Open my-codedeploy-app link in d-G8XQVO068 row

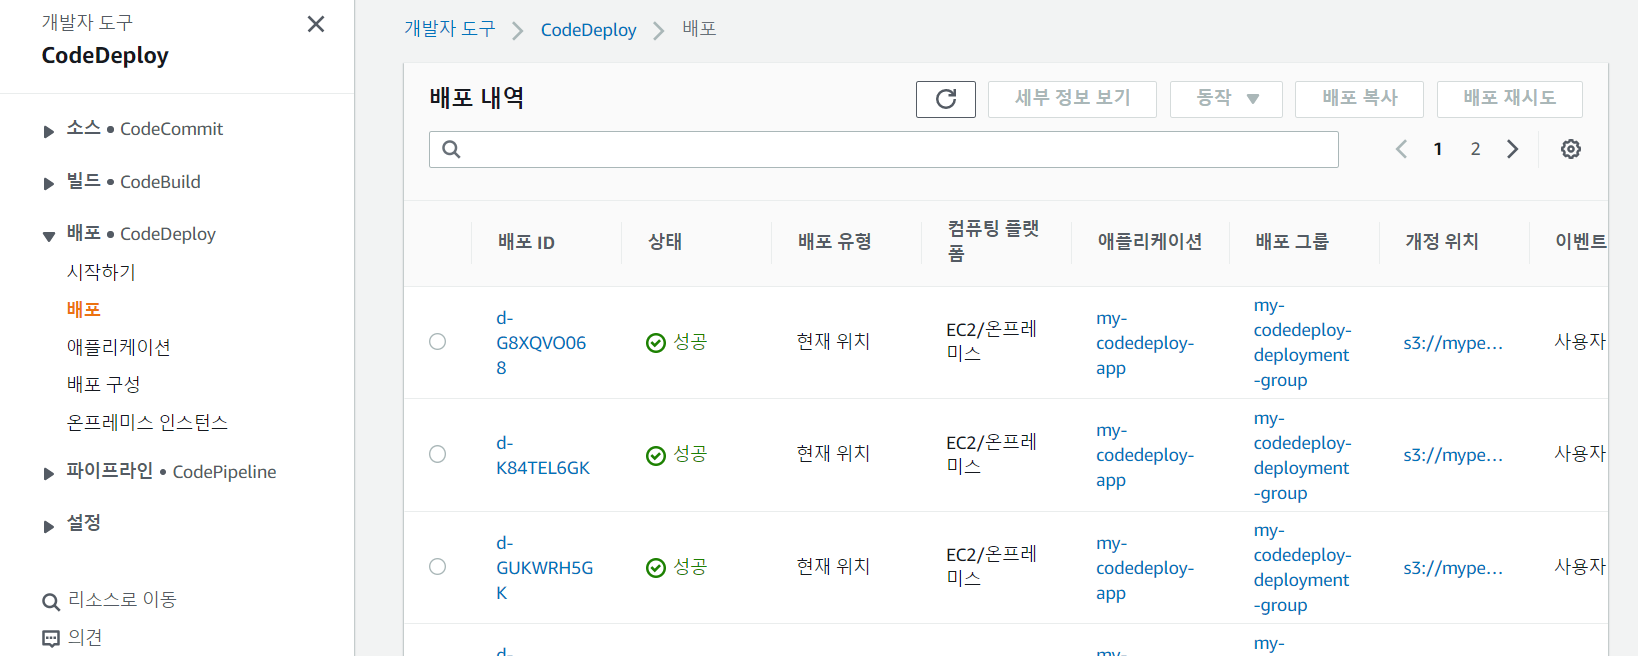coord(1145,343)
